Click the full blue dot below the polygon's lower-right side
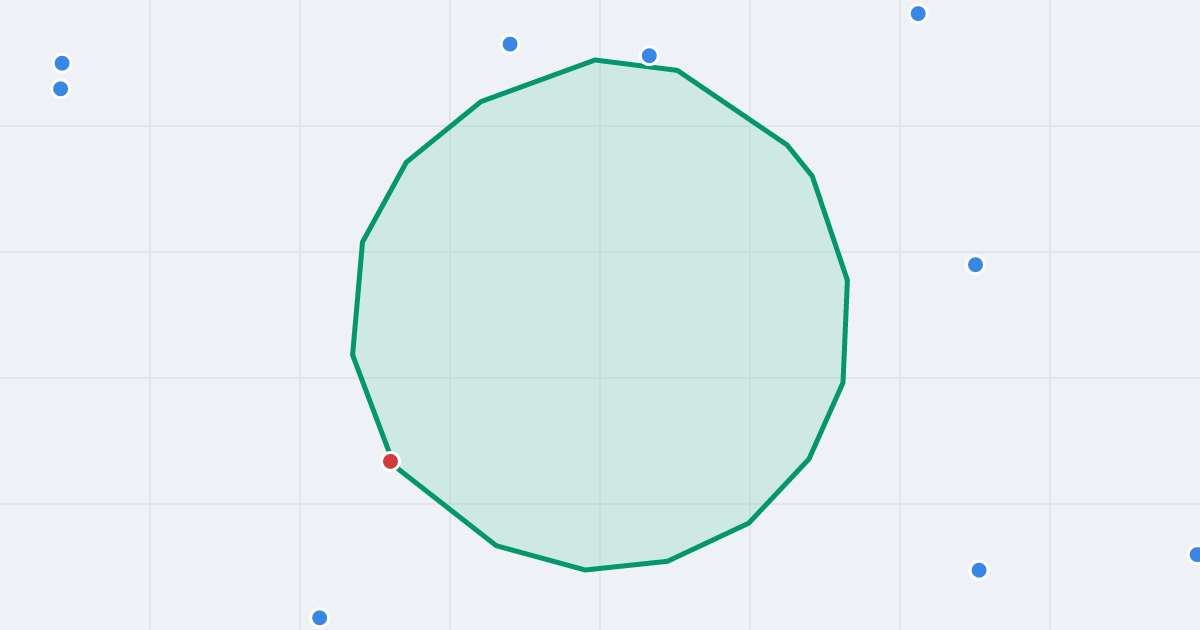The height and width of the screenshot is (630, 1200). tap(979, 570)
